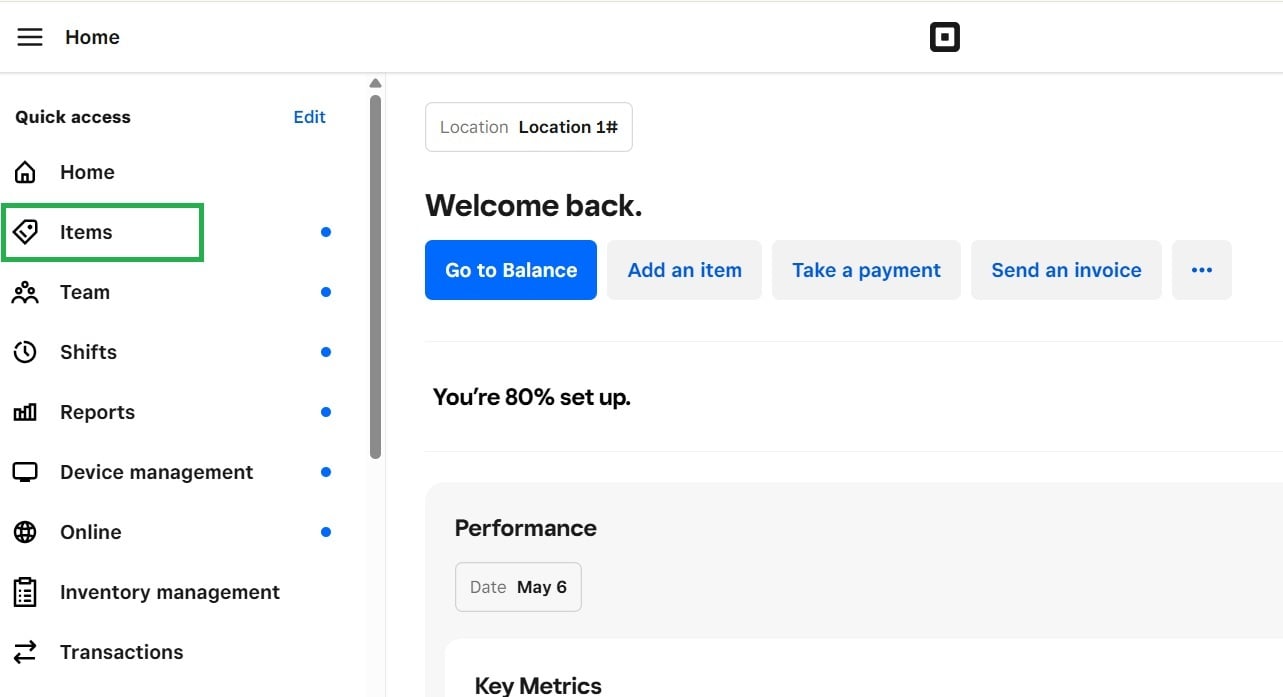Open Shifts using the clock icon

point(25,351)
